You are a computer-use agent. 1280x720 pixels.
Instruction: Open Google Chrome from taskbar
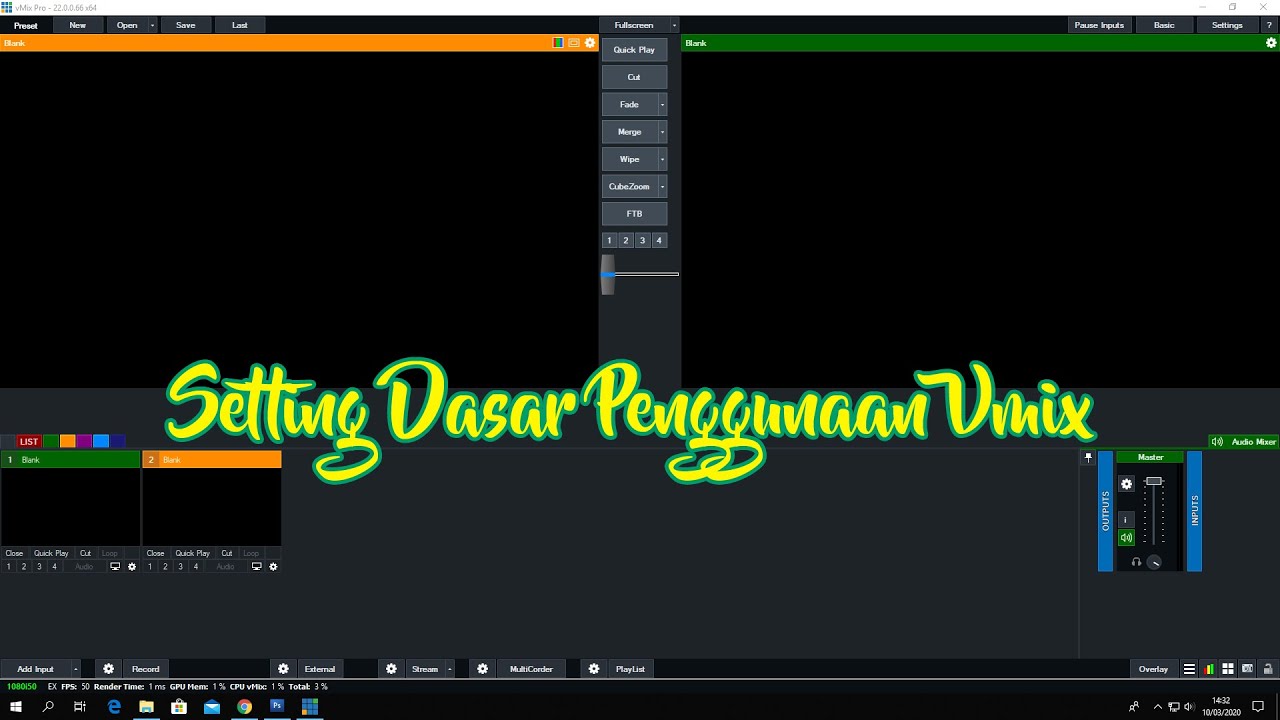[244, 706]
